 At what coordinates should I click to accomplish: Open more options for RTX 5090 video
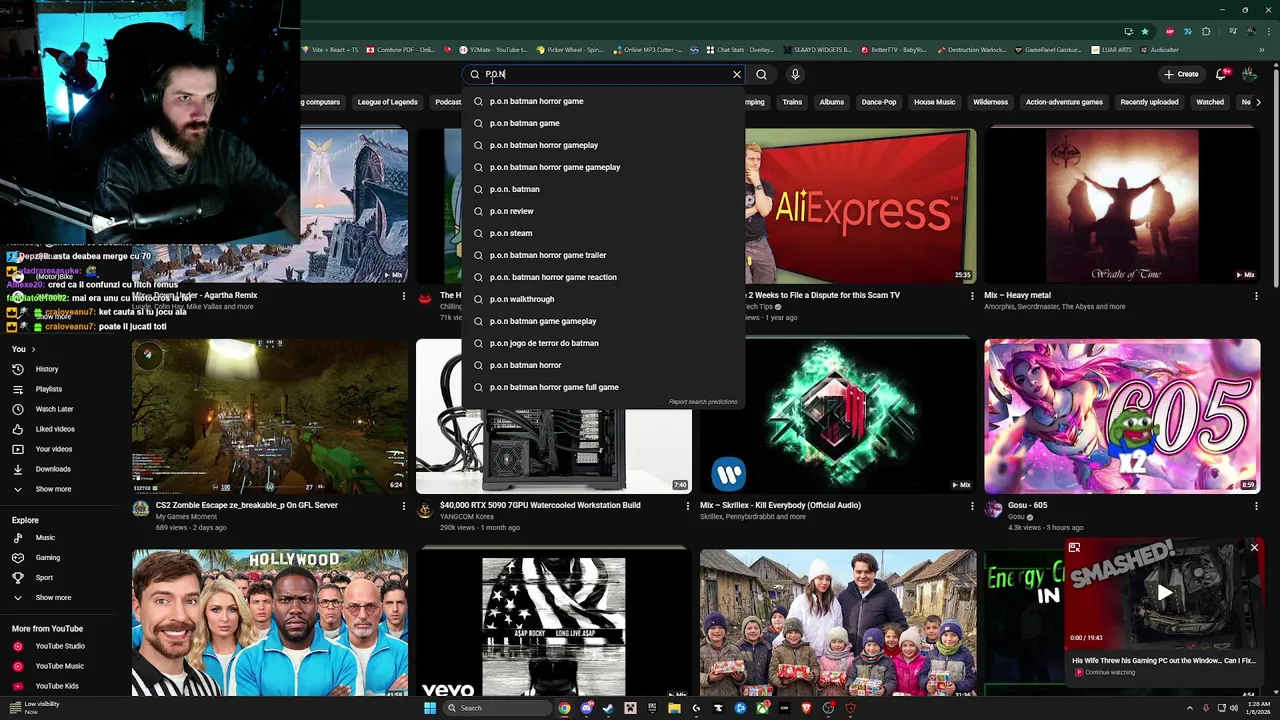[687, 506]
